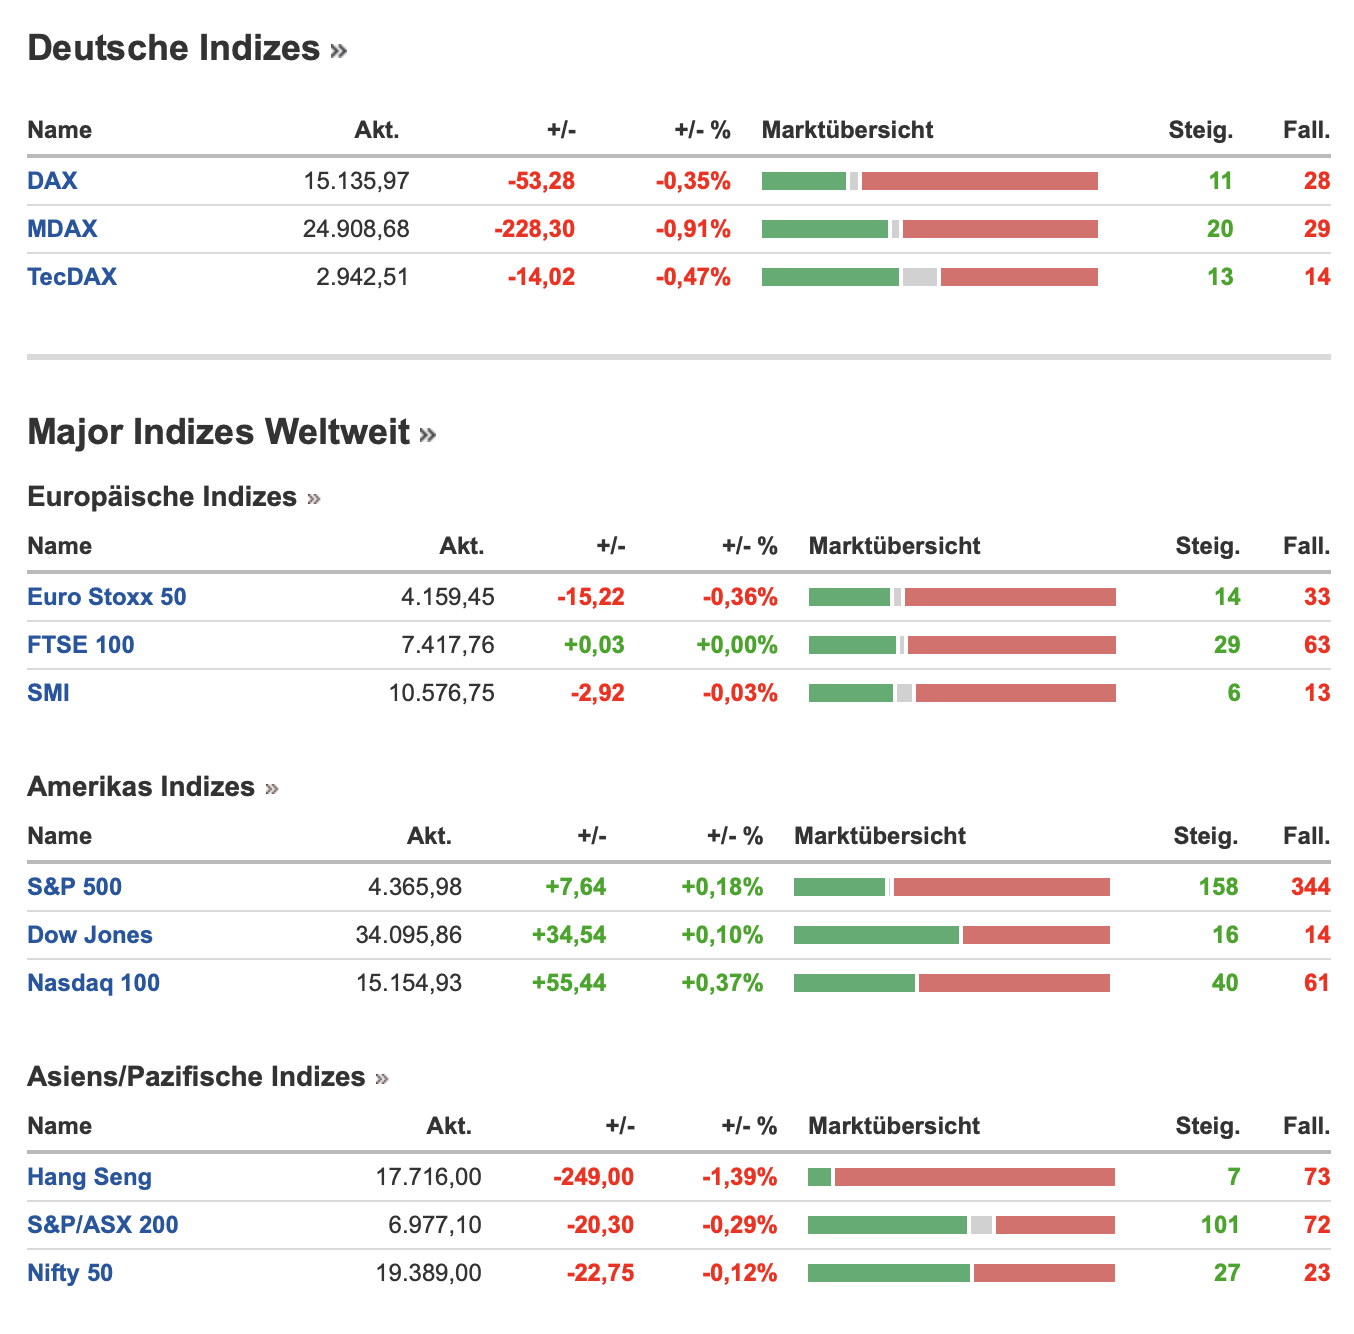Viewport: 1354px width, 1334px height.
Task: Click the DAX market overview bar
Action: (x=929, y=181)
